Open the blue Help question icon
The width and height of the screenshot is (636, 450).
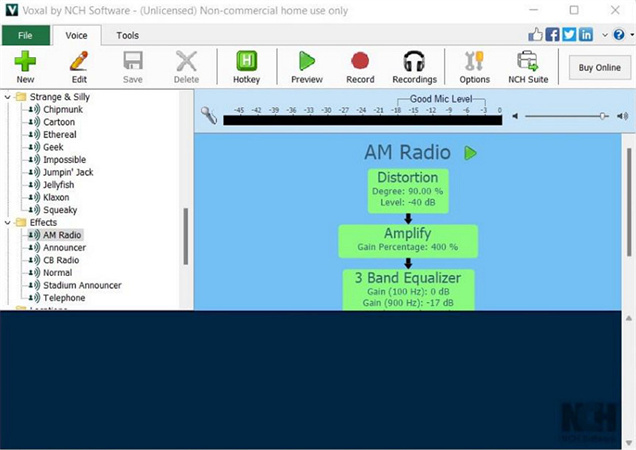pos(619,35)
